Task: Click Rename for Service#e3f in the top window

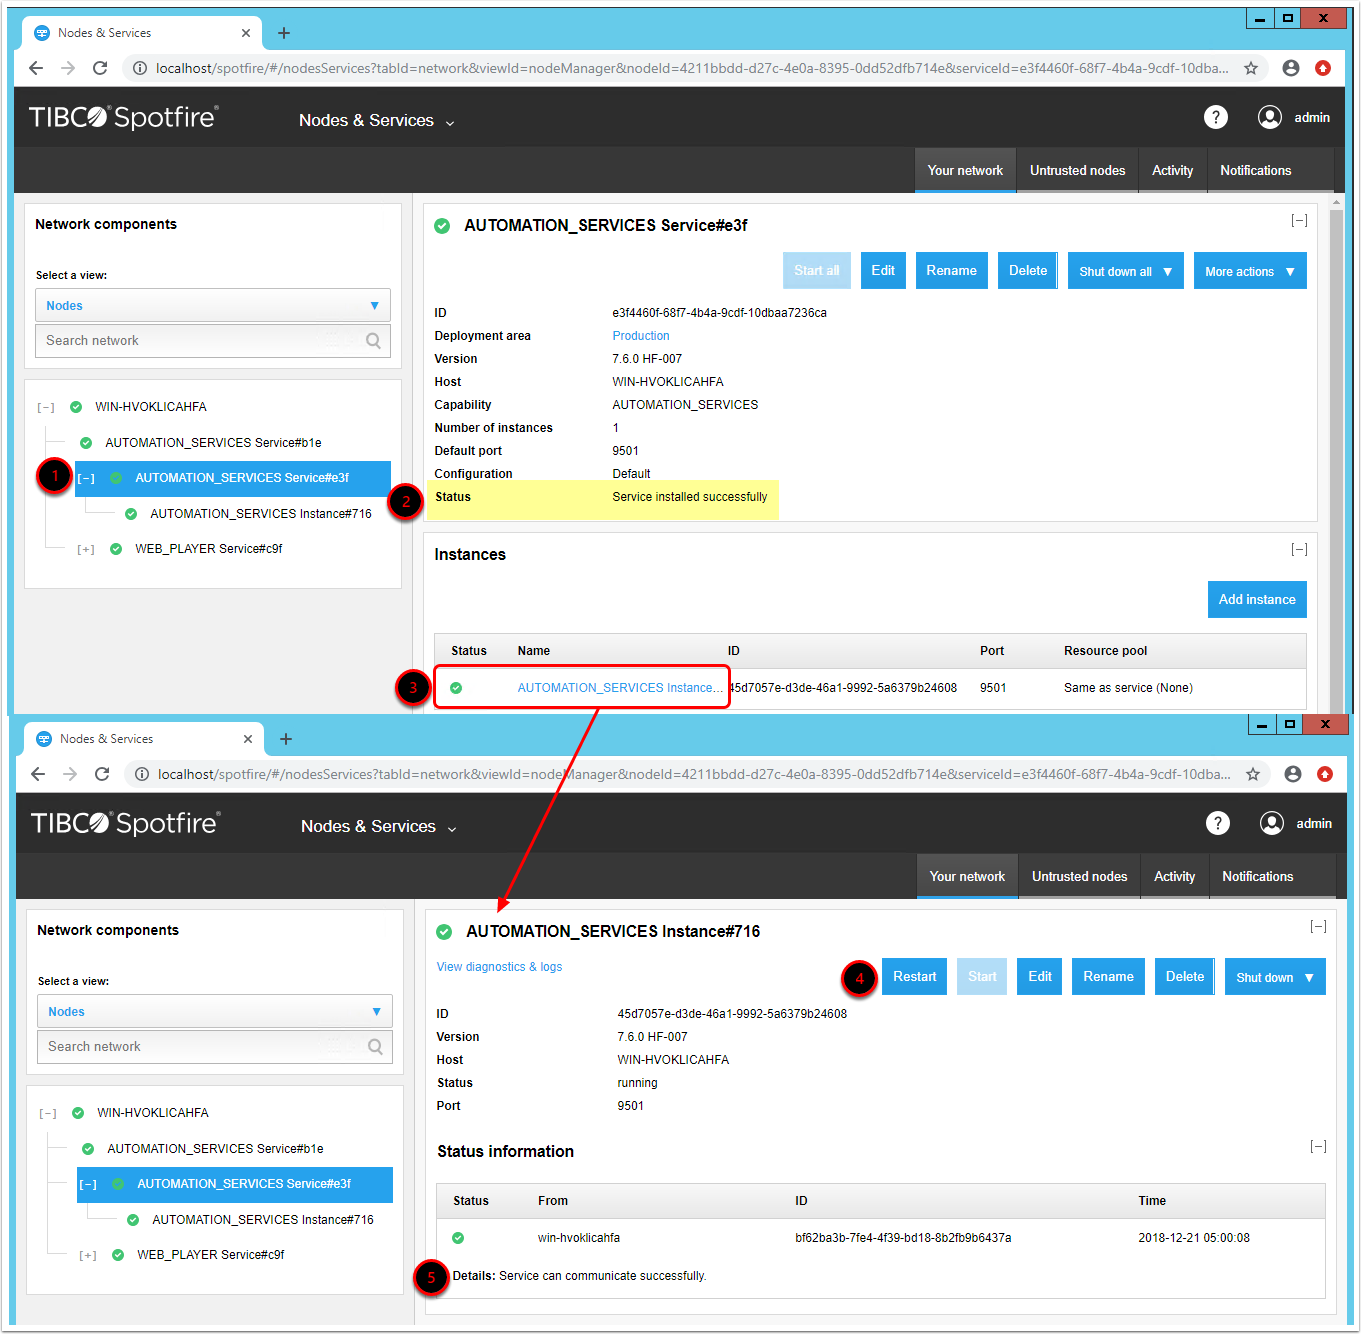Action: 952,271
